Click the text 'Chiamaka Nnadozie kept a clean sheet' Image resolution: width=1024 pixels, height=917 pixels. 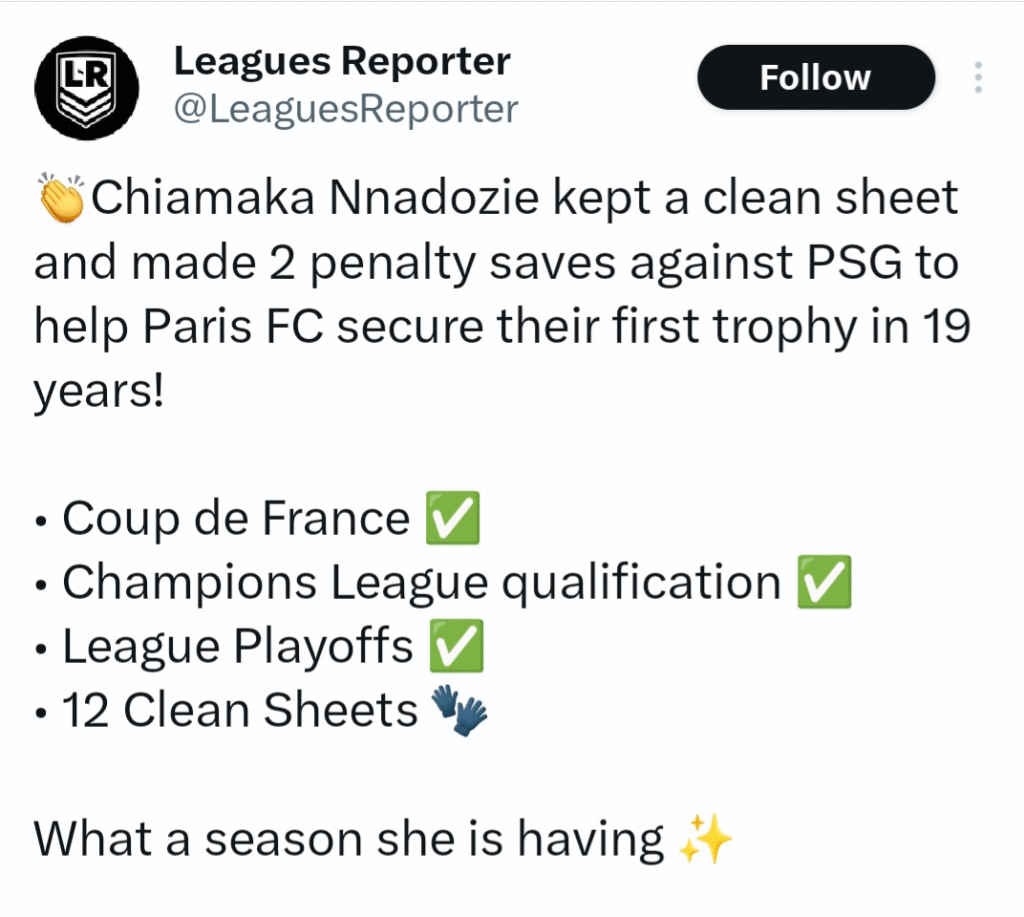[x=524, y=198]
